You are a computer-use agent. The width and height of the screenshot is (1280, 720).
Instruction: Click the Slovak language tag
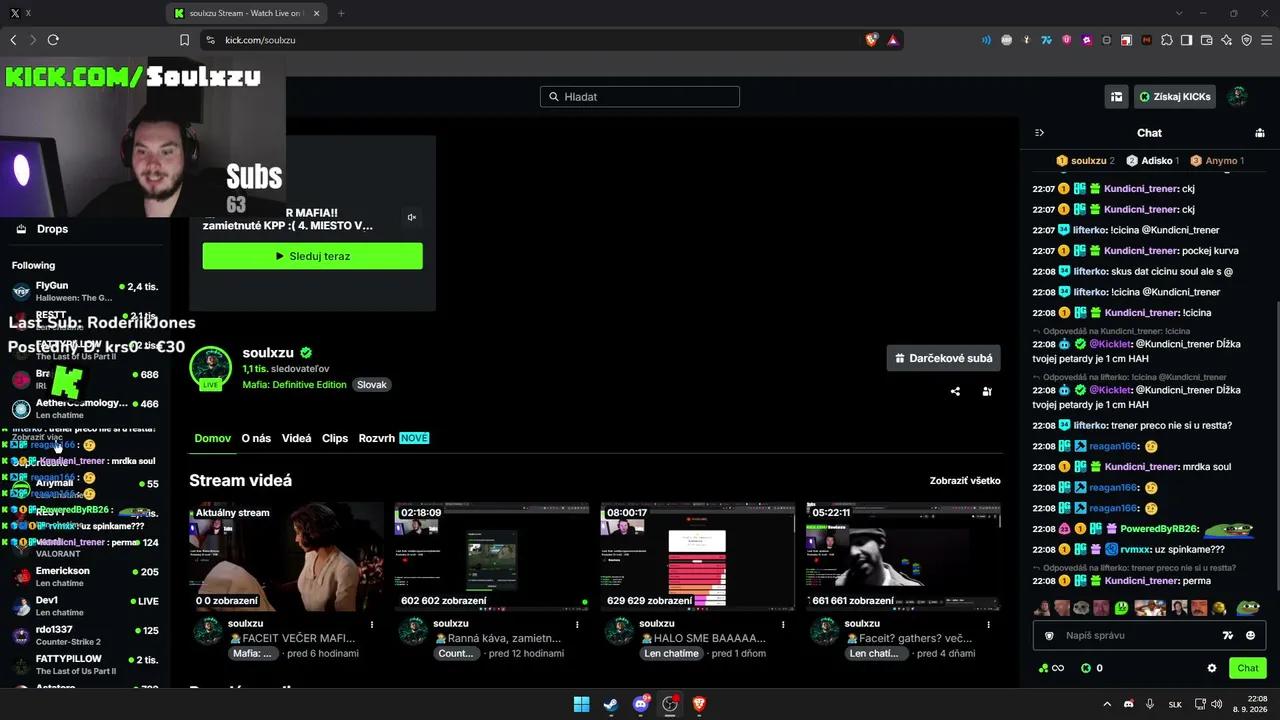pyautogui.click(x=372, y=385)
